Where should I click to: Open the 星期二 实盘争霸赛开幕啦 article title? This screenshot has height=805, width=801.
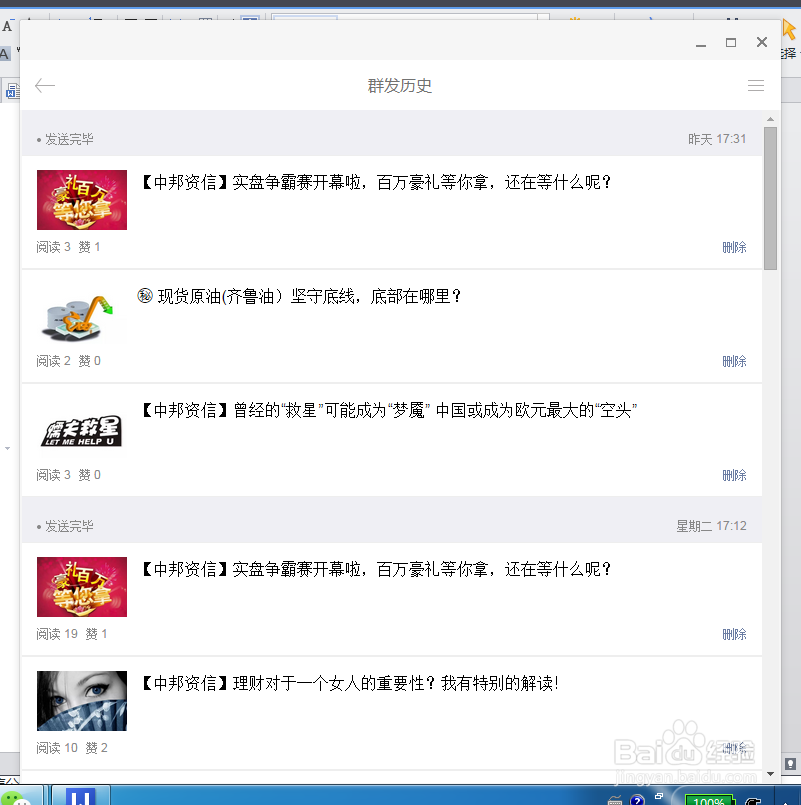coord(376,569)
